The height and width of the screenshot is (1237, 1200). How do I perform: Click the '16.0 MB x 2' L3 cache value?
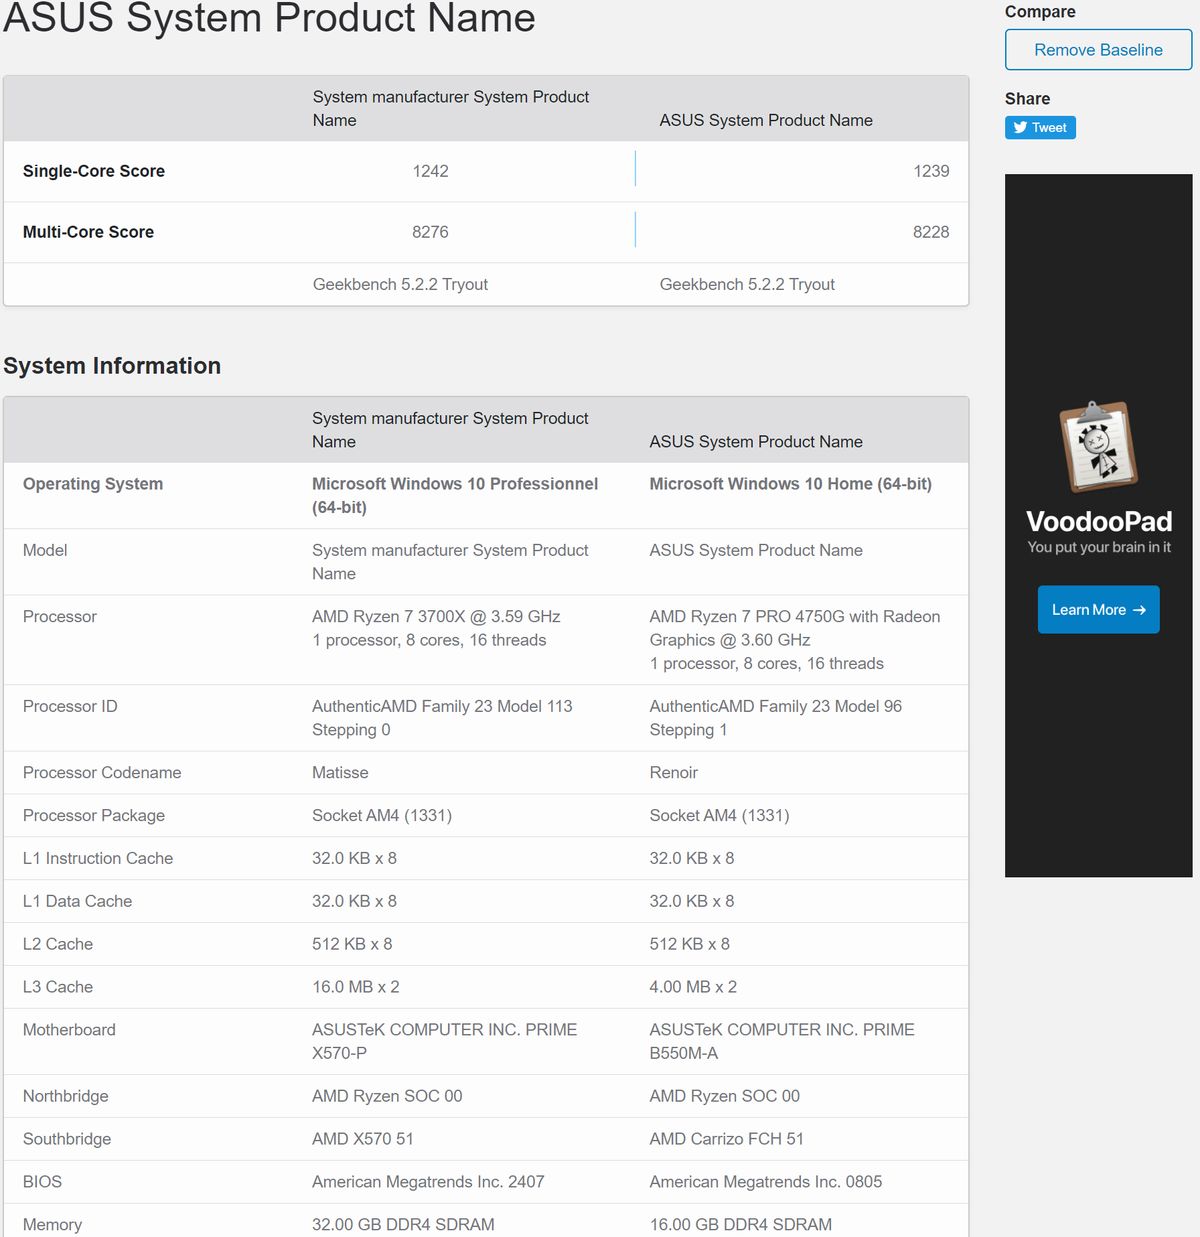click(x=356, y=987)
